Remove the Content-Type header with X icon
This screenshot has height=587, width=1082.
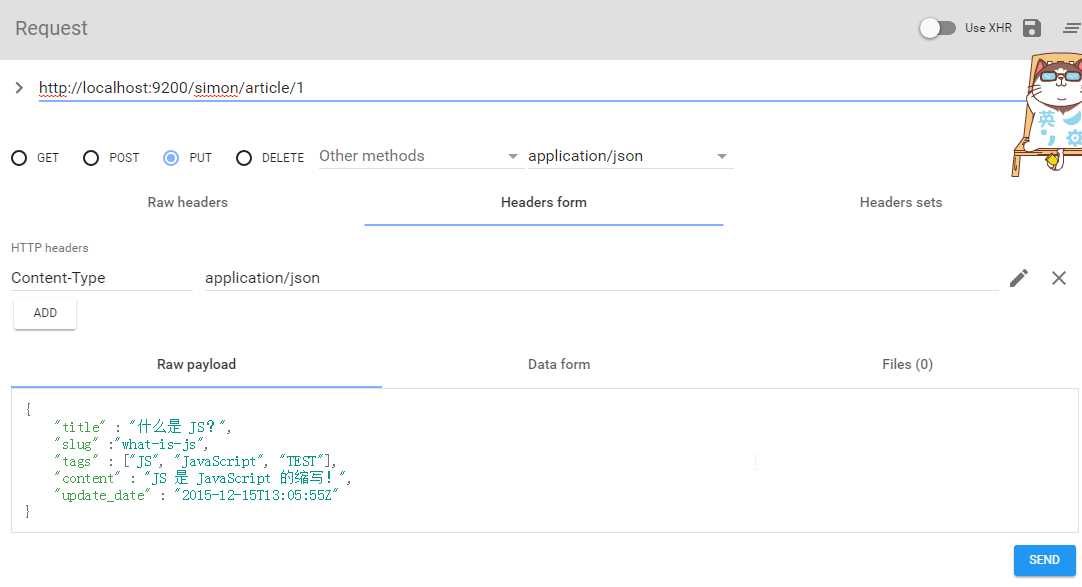1059,278
